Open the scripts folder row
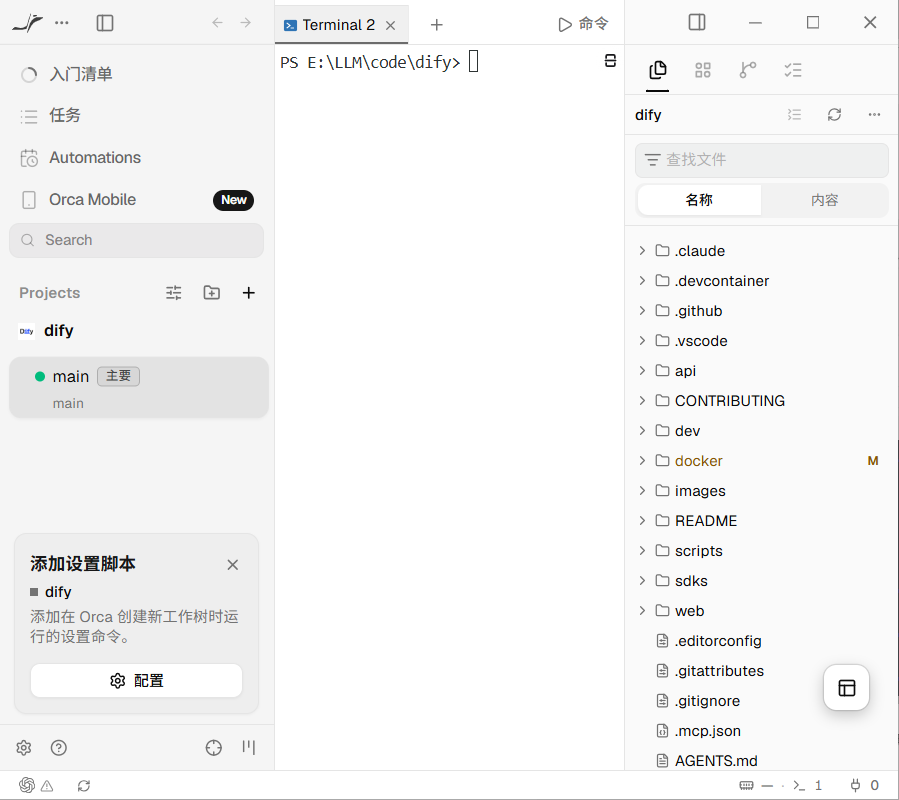 pyautogui.click(x=761, y=551)
